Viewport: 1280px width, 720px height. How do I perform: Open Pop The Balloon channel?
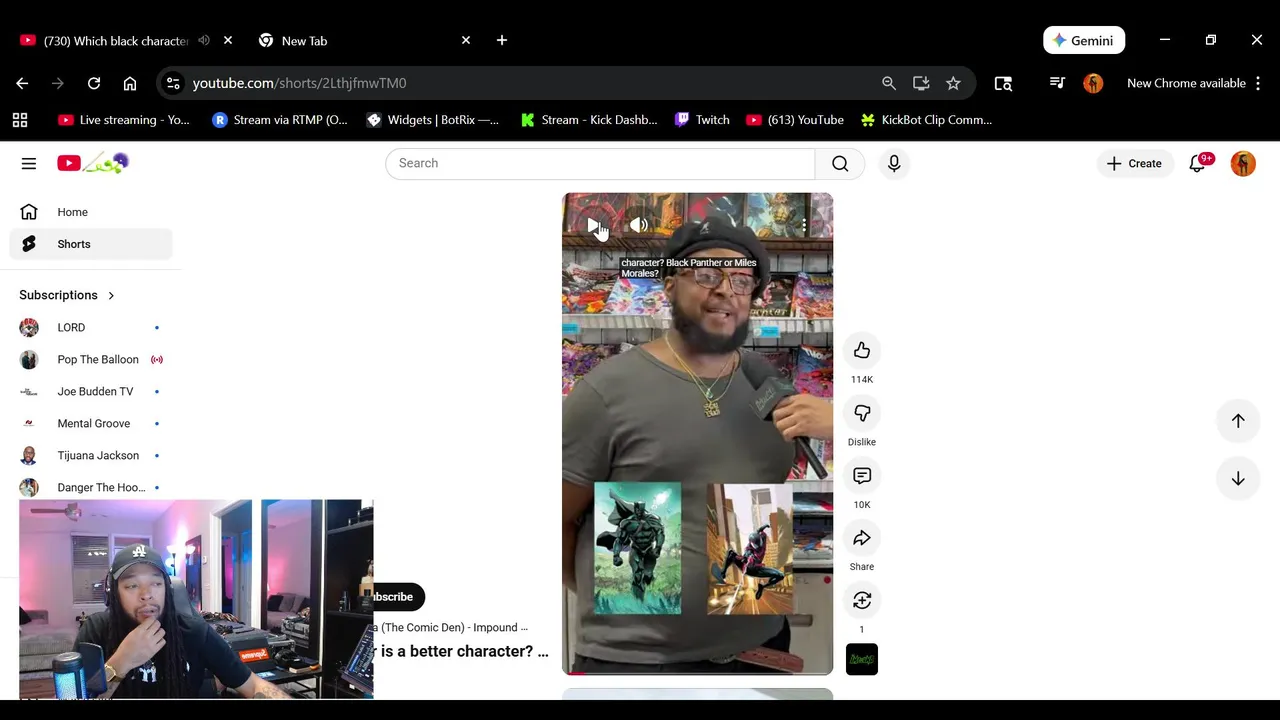point(91,359)
